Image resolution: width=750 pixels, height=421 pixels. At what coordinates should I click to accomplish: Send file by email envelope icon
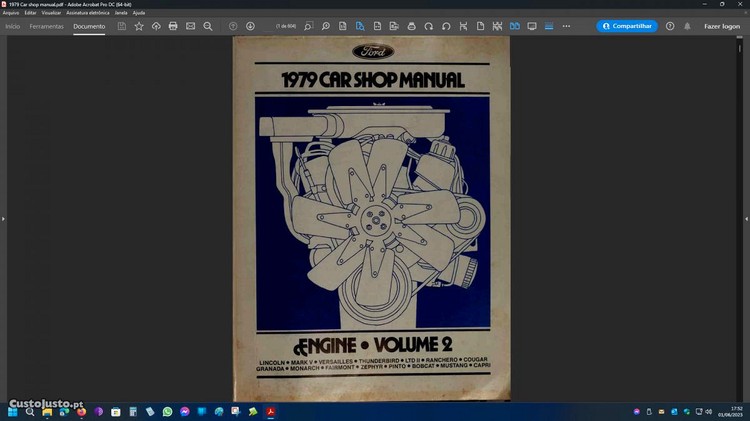click(x=190, y=26)
